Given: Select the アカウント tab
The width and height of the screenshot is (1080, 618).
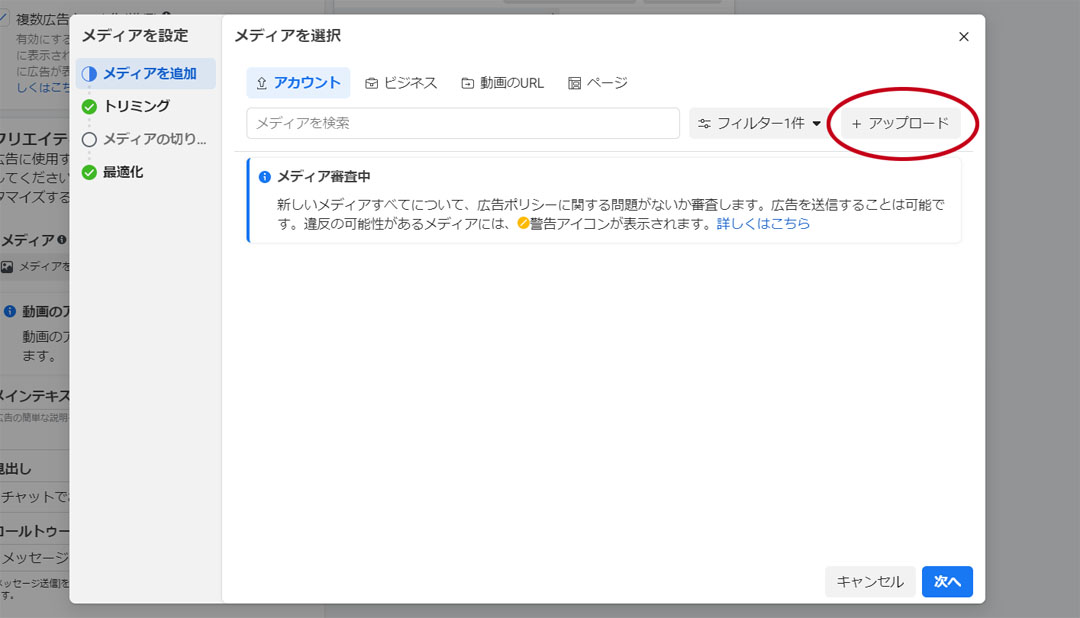Looking at the screenshot, I should tap(298, 83).
